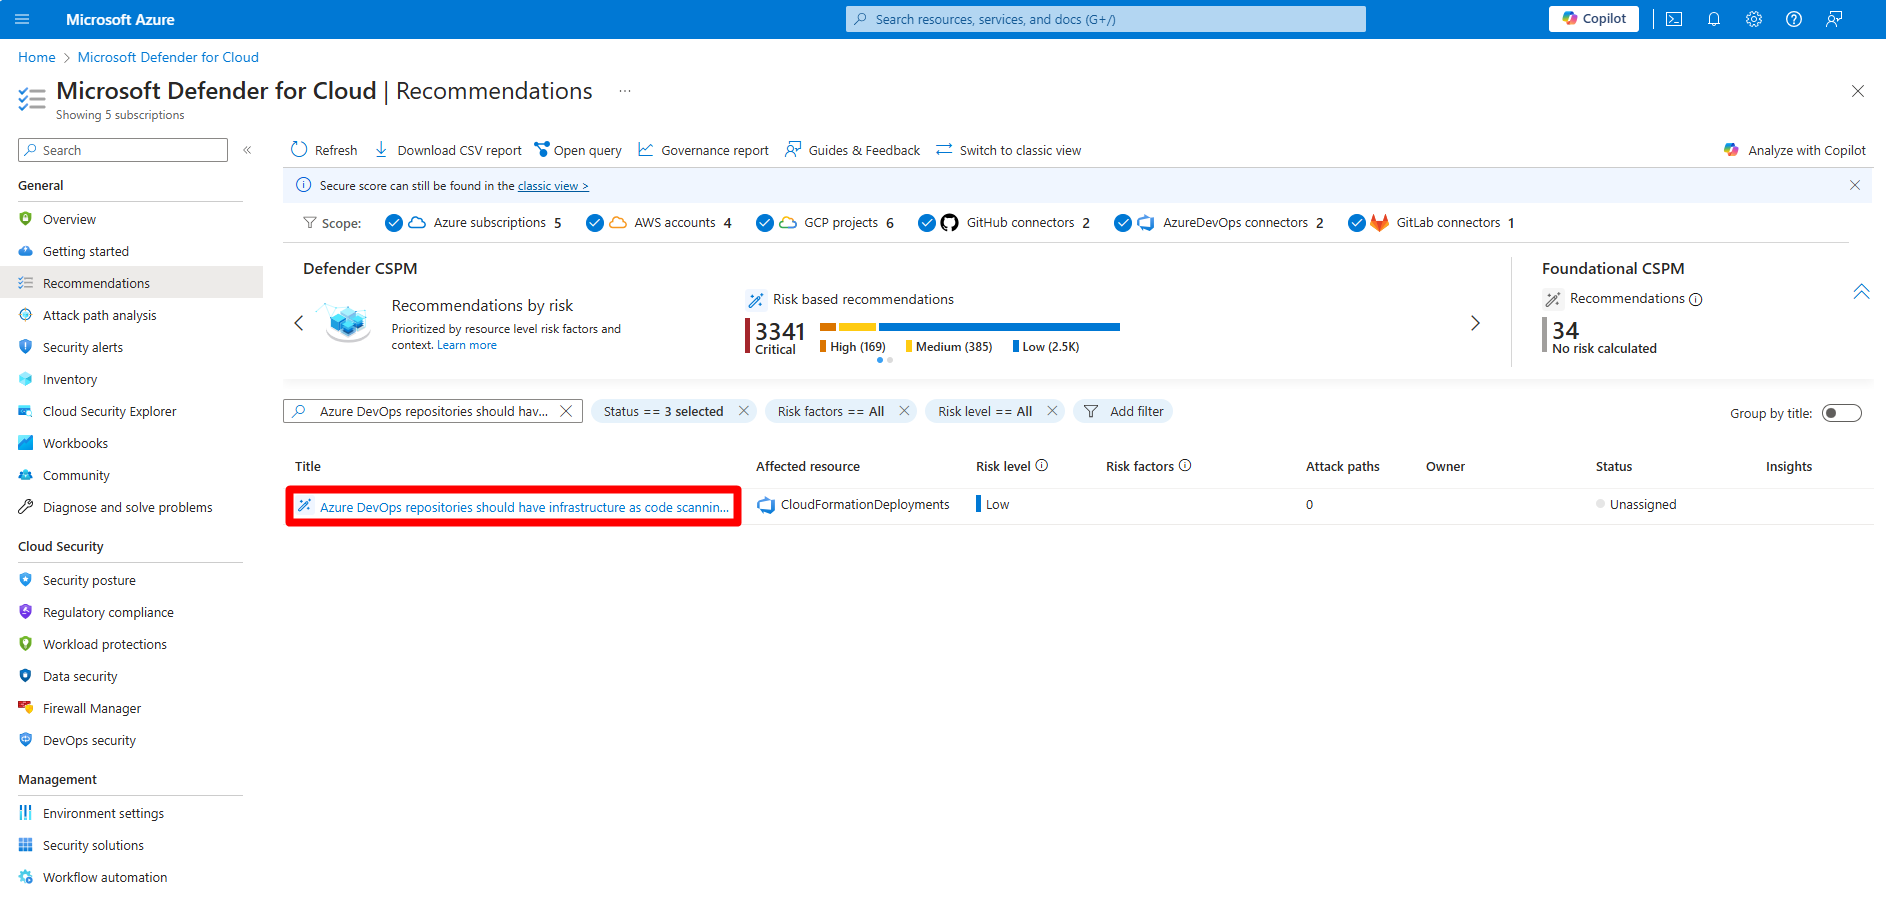The image size is (1886, 901).
Task: Click the Security solutions icon
Action: (x=26, y=845)
